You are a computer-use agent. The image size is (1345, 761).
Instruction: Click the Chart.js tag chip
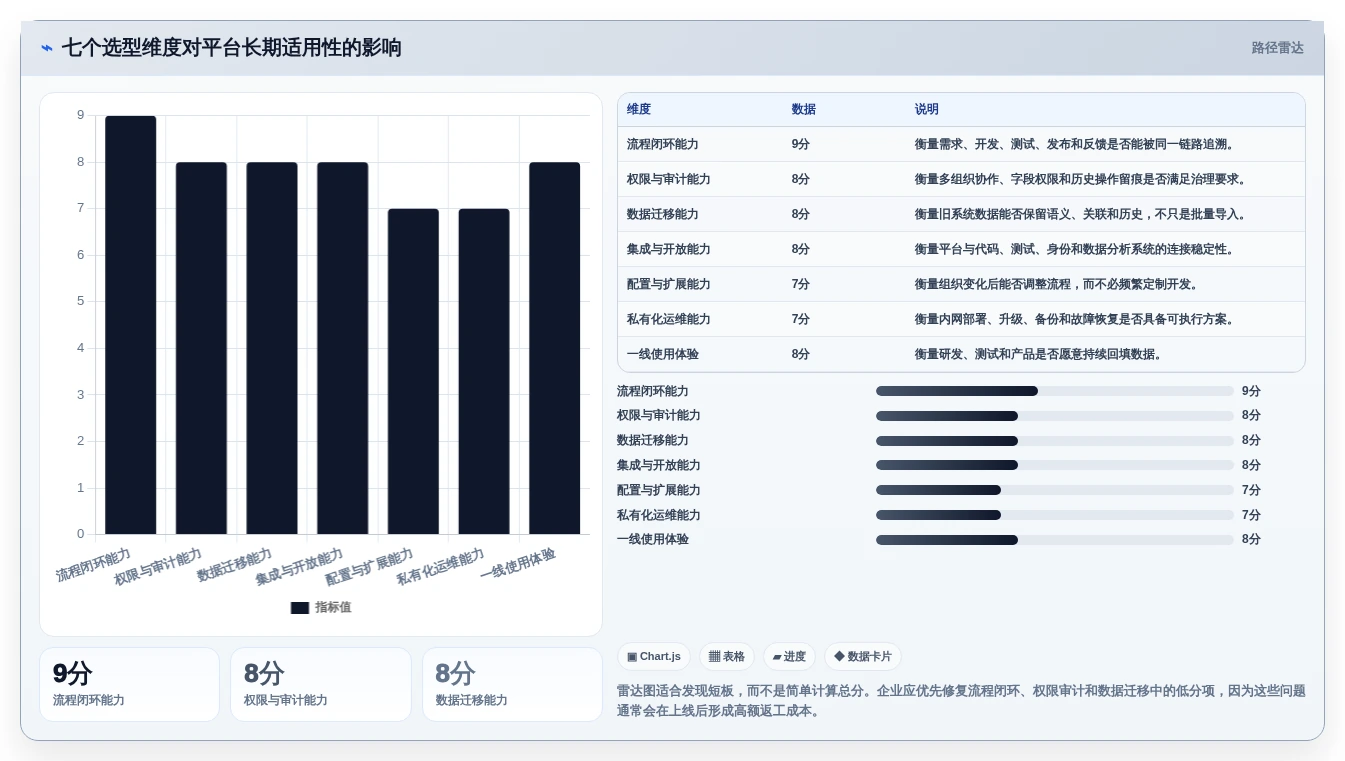click(654, 657)
